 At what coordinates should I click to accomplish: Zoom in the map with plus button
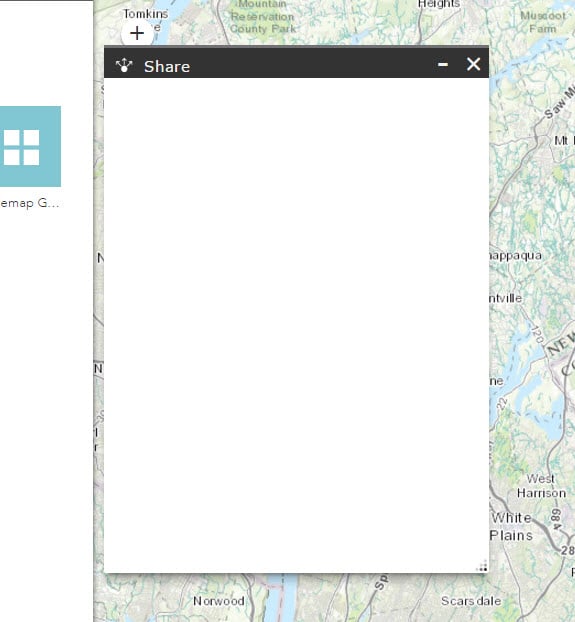click(x=137, y=33)
